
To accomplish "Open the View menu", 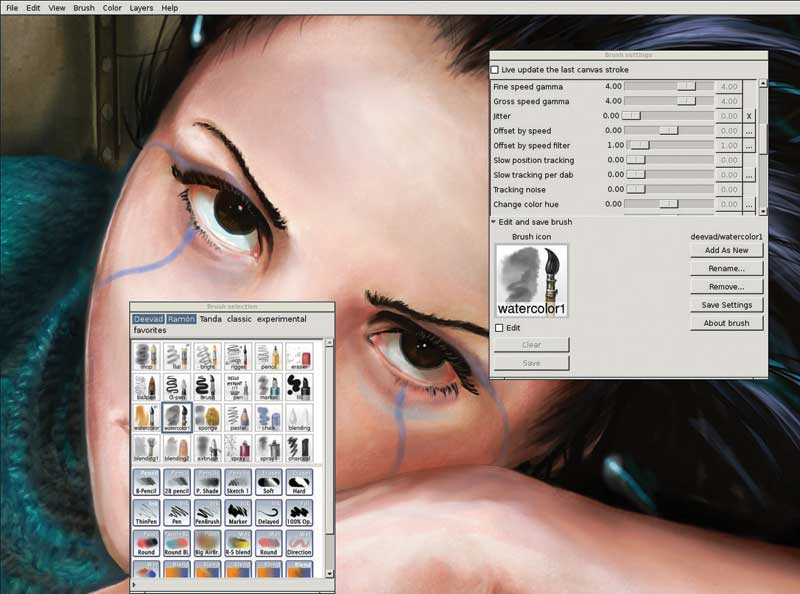I will (57, 8).
